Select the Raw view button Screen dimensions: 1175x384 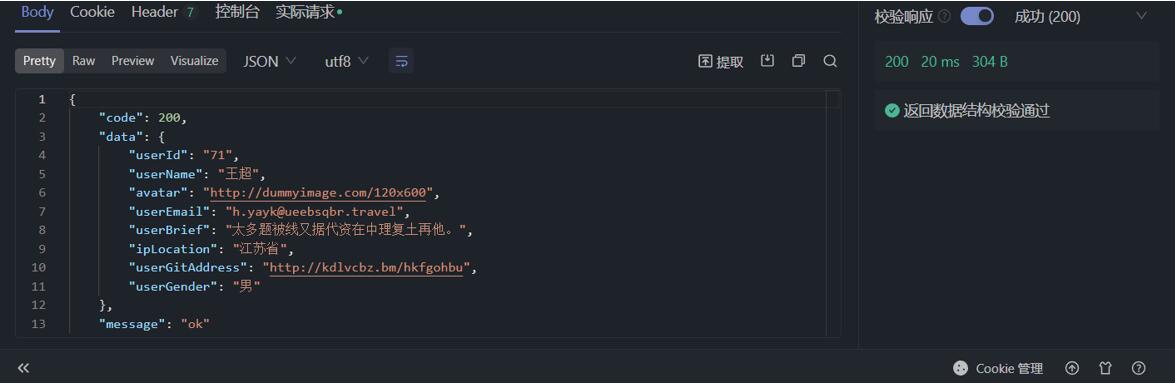tap(83, 61)
